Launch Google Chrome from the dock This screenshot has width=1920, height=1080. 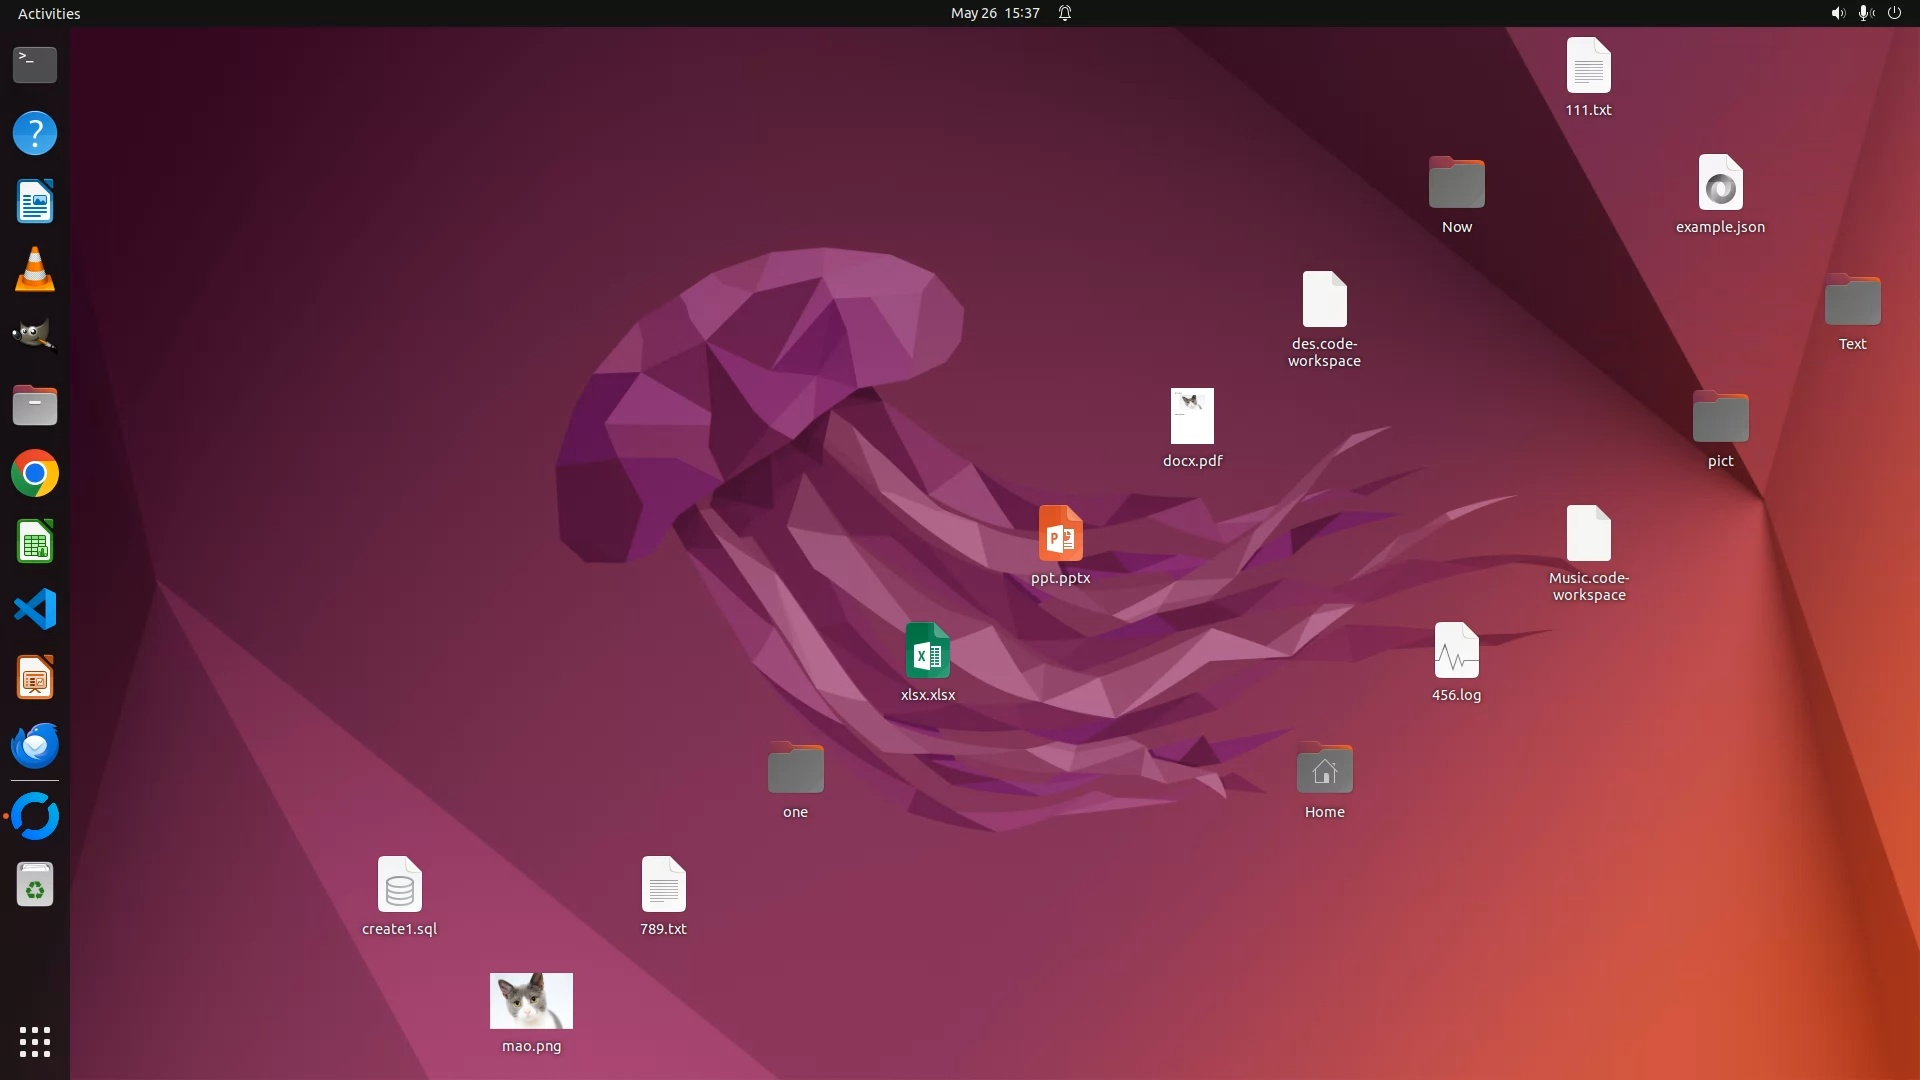pos(35,473)
